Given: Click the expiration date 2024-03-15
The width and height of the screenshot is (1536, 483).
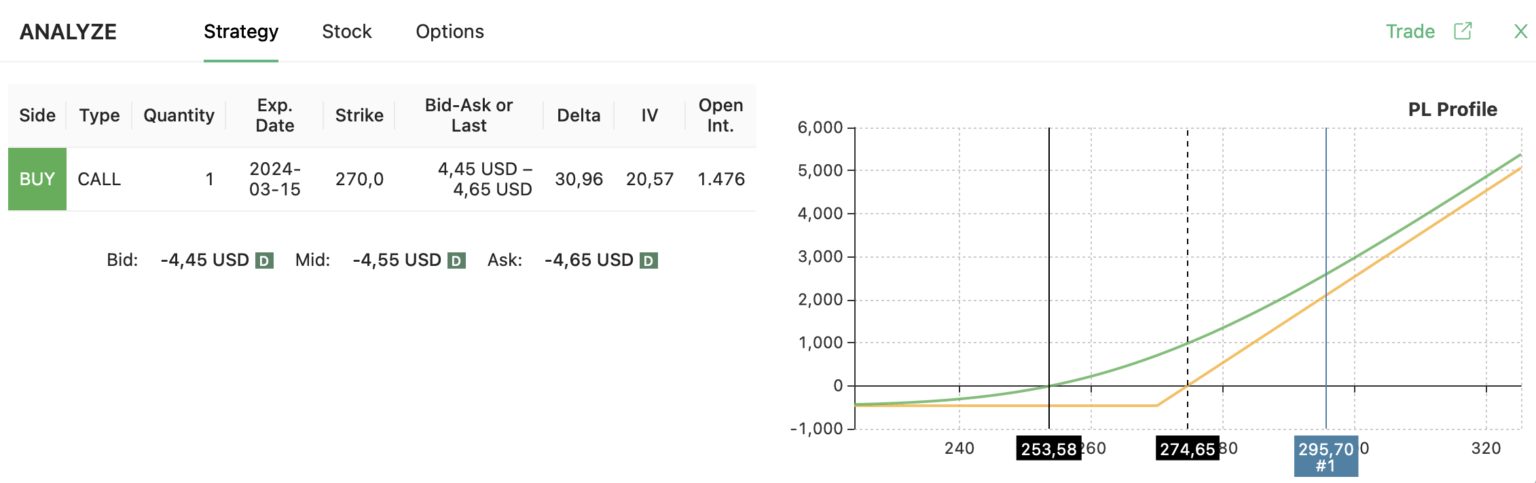Looking at the screenshot, I should click(275, 179).
